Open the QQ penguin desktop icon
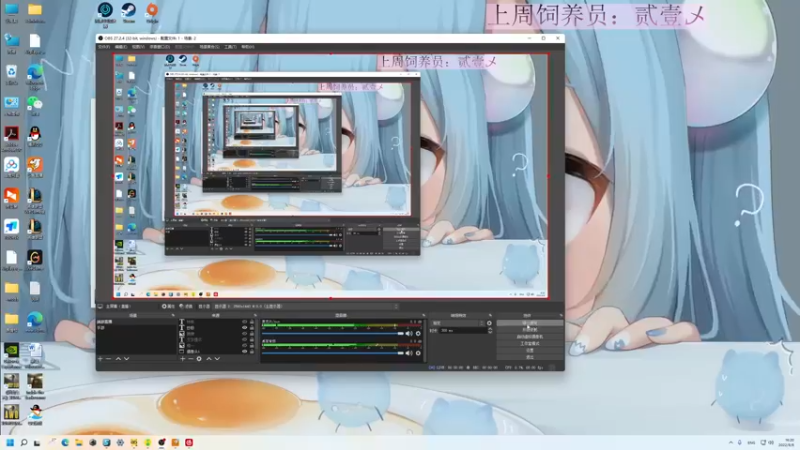The height and width of the screenshot is (450, 800). pyautogui.click(x=35, y=134)
